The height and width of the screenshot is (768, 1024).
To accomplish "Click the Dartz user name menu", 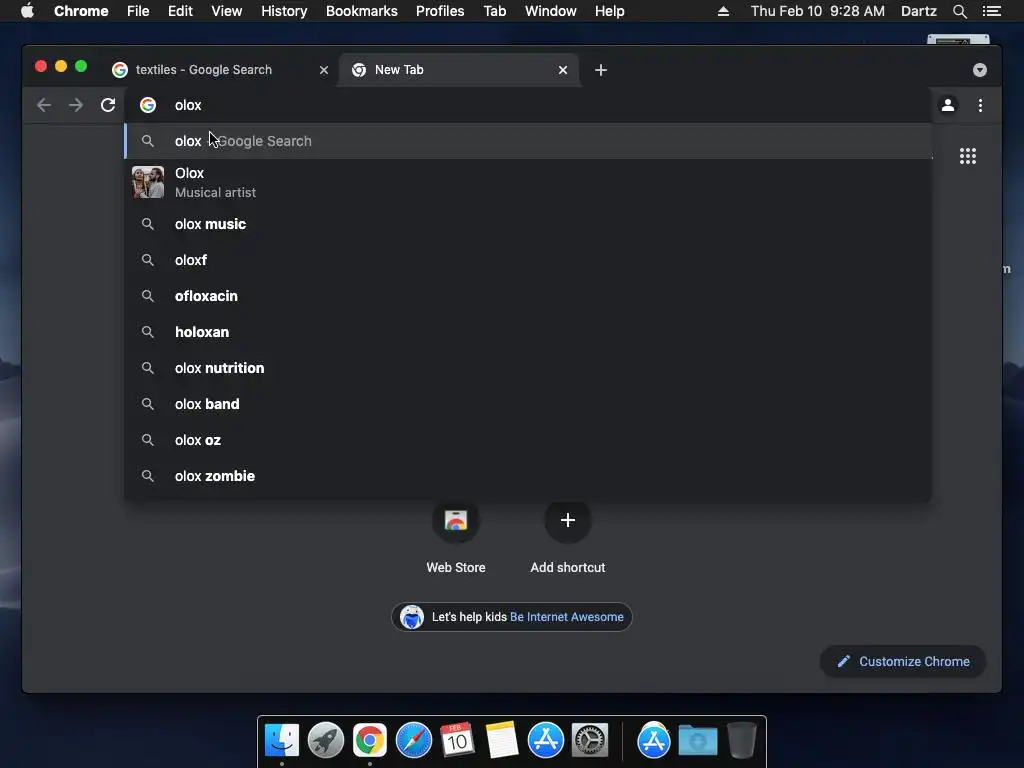I will click(918, 11).
